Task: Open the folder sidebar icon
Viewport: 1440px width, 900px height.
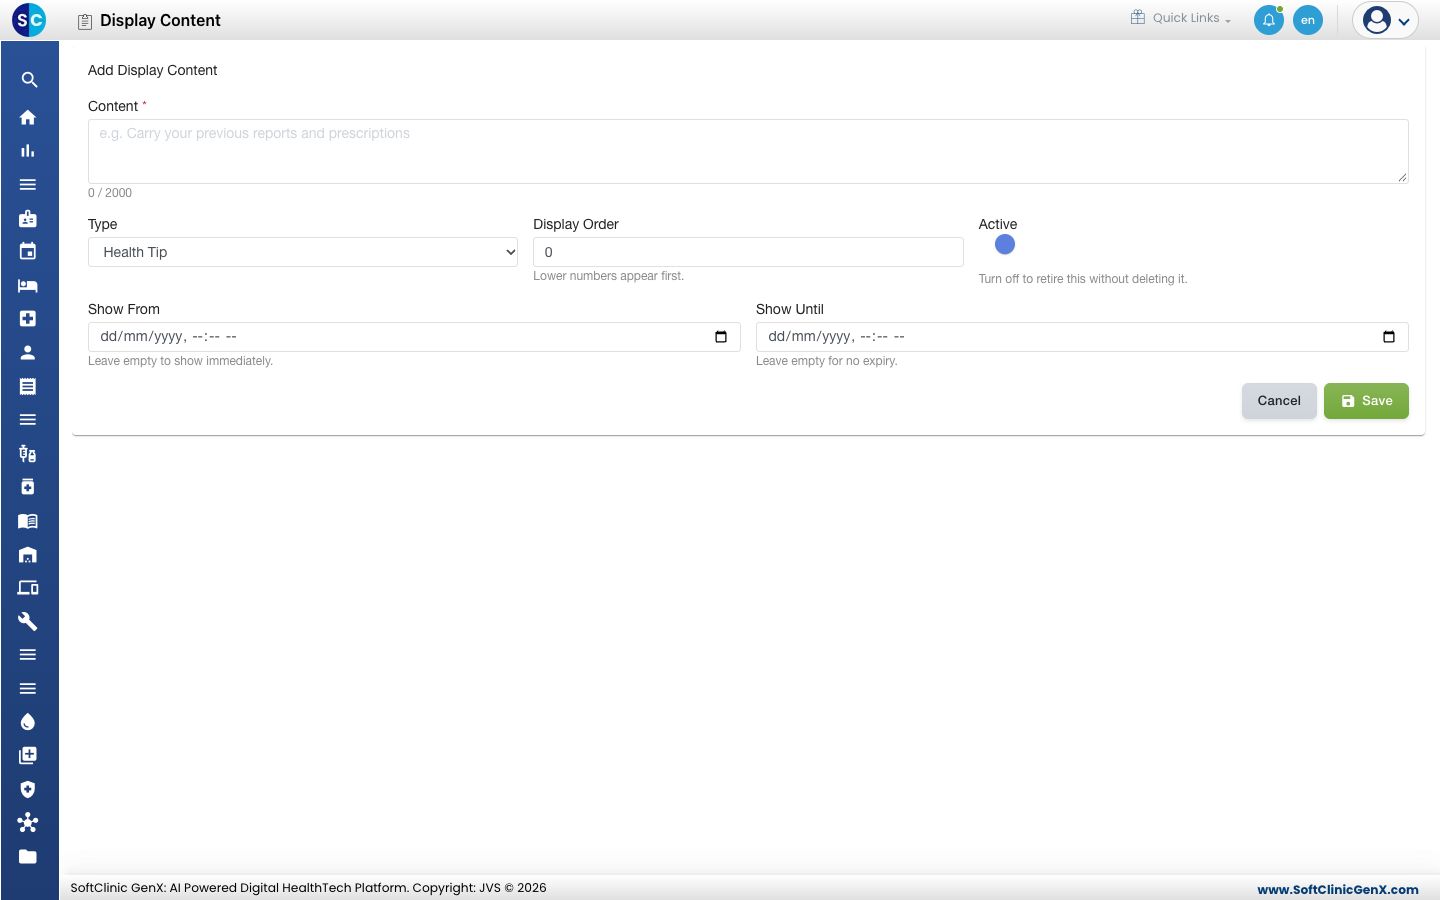Action: (x=28, y=856)
